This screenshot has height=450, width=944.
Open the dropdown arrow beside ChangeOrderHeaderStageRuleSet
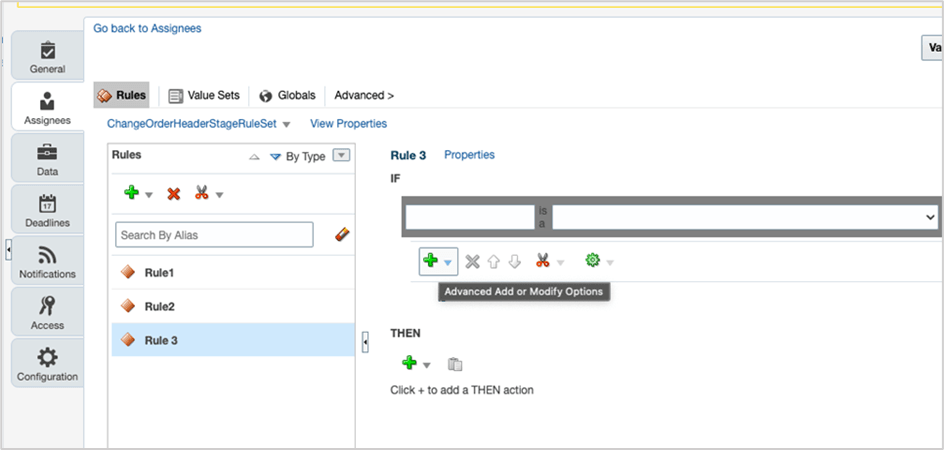click(287, 125)
